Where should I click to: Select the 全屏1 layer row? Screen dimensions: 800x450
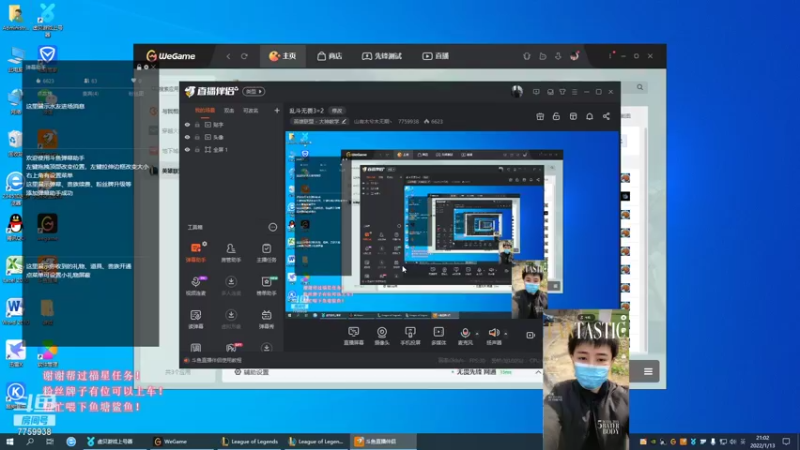pyautogui.click(x=231, y=149)
